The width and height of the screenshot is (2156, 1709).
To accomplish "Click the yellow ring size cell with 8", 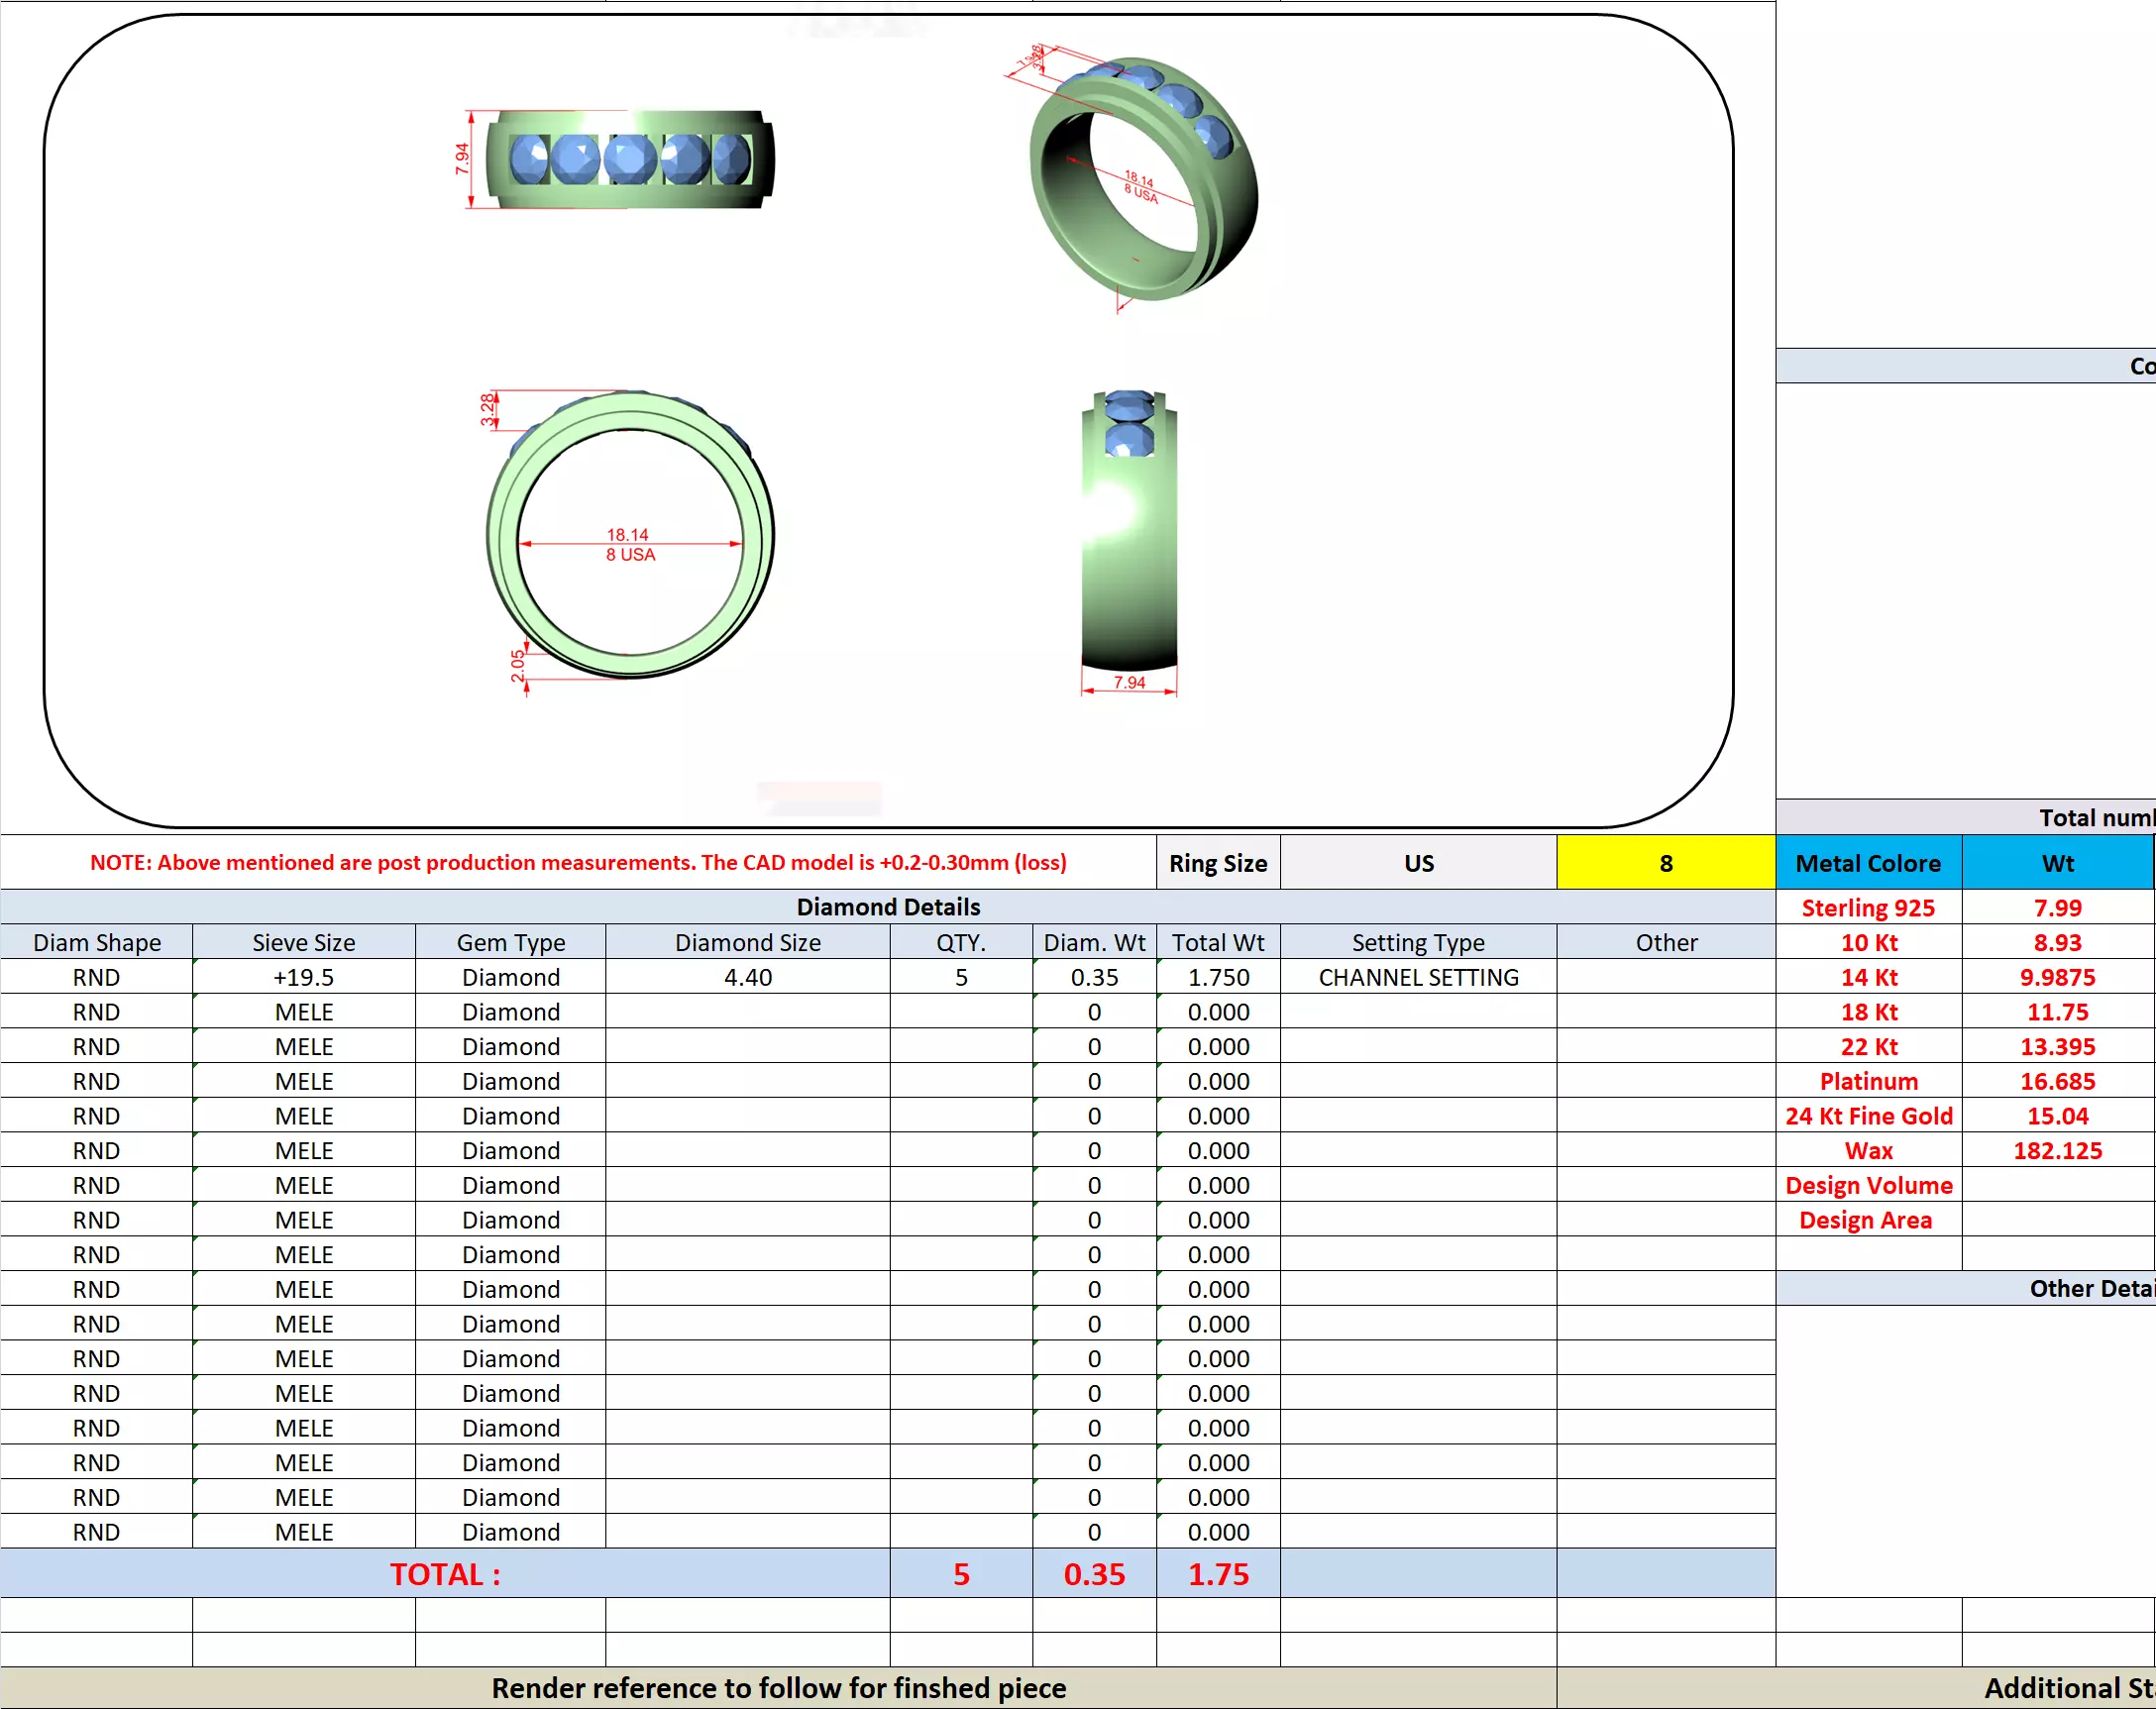I will (1665, 862).
